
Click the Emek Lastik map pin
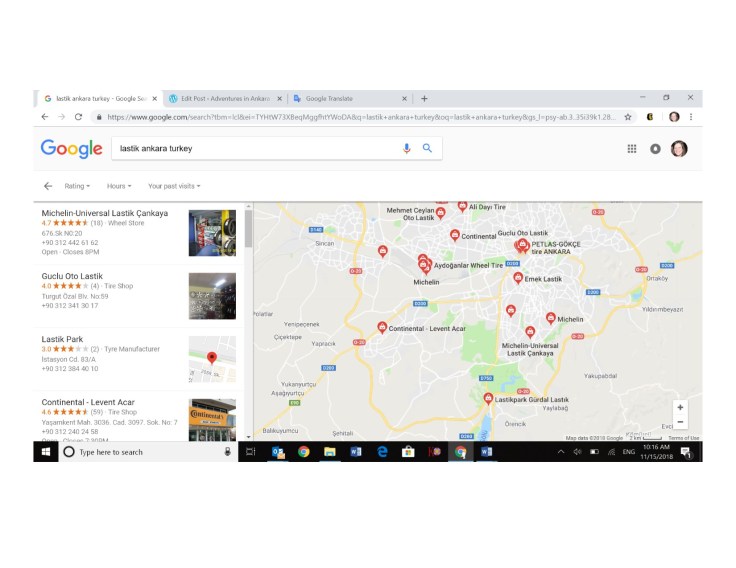(518, 278)
